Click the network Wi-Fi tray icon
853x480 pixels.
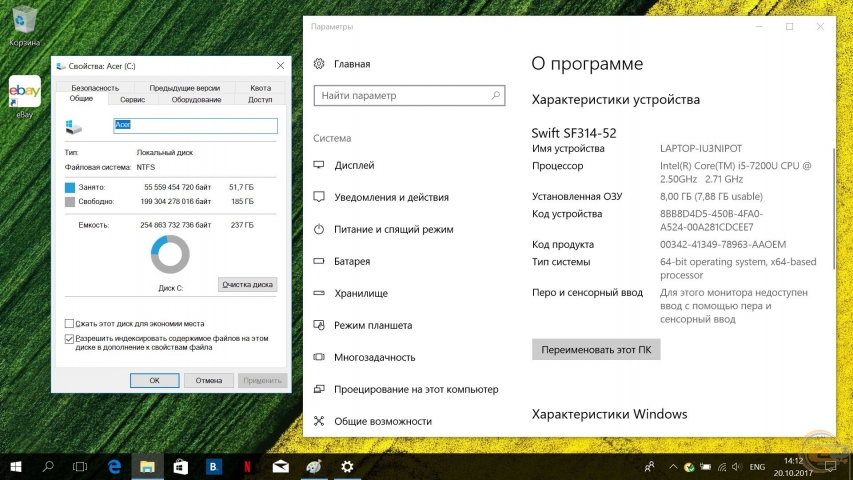click(721, 467)
